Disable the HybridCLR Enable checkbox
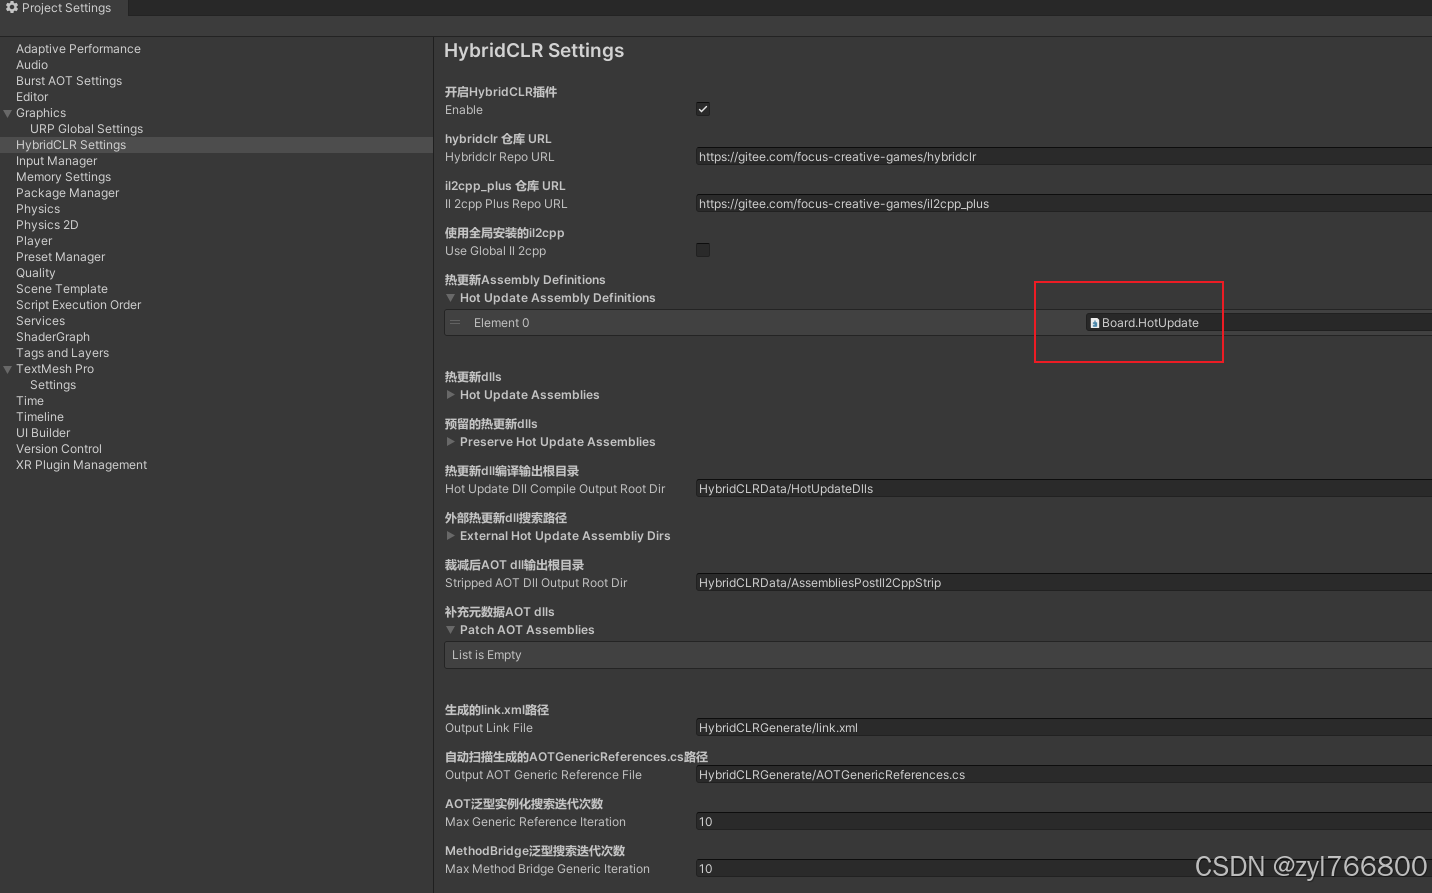 coord(703,110)
